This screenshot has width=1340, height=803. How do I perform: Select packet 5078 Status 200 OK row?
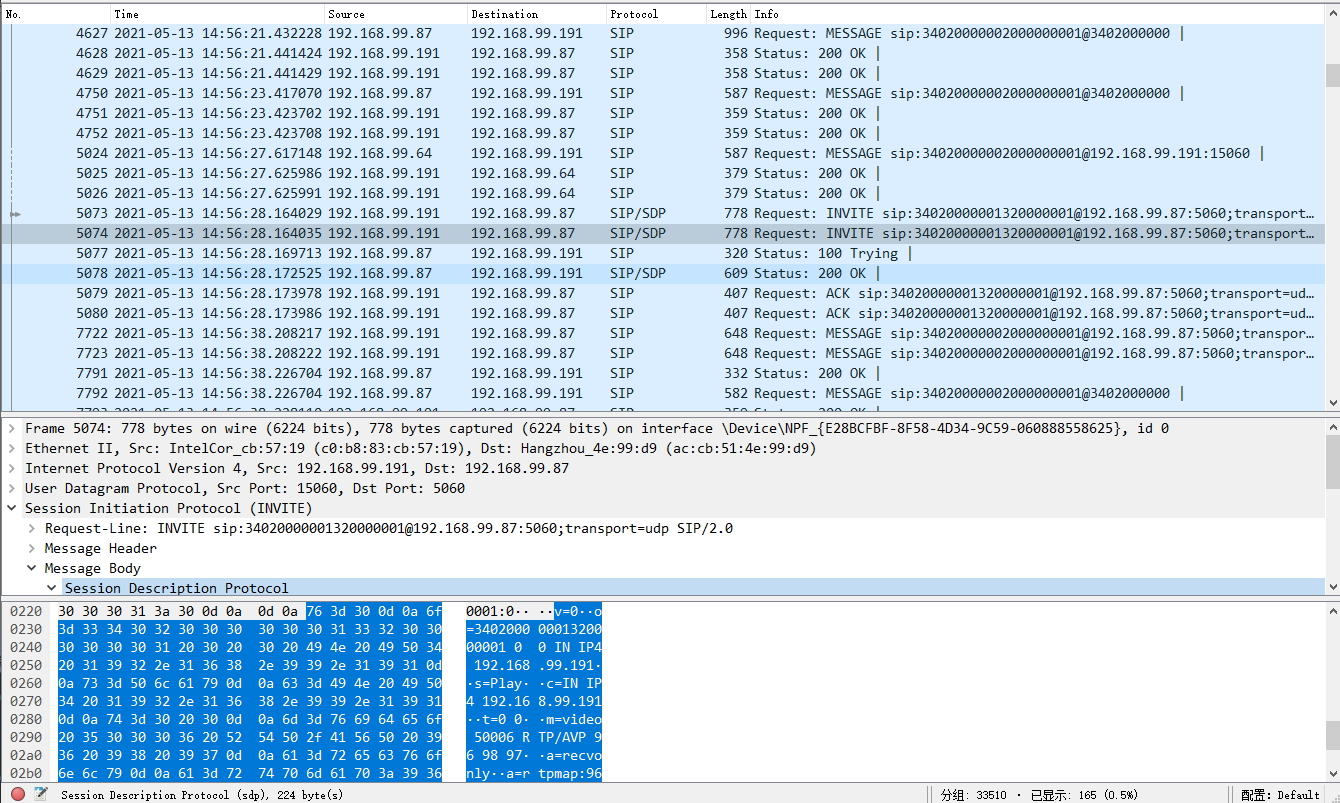pyautogui.click(x=663, y=273)
